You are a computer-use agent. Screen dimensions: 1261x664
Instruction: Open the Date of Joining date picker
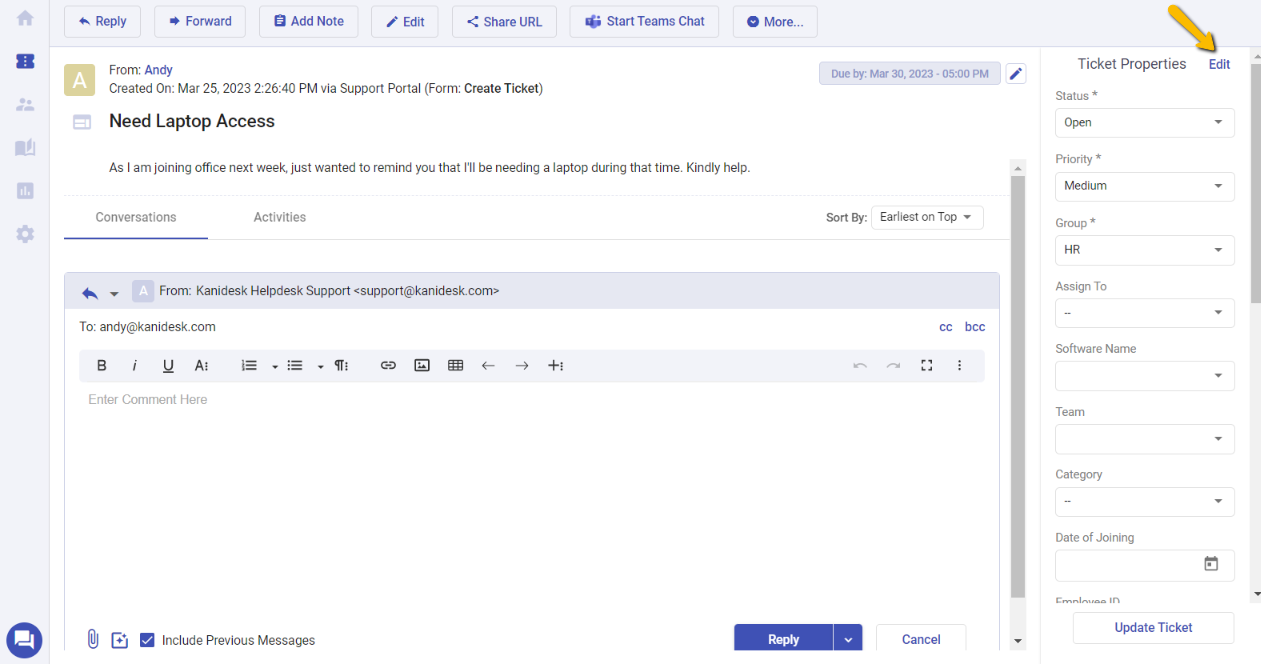(x=1211, y=565)
